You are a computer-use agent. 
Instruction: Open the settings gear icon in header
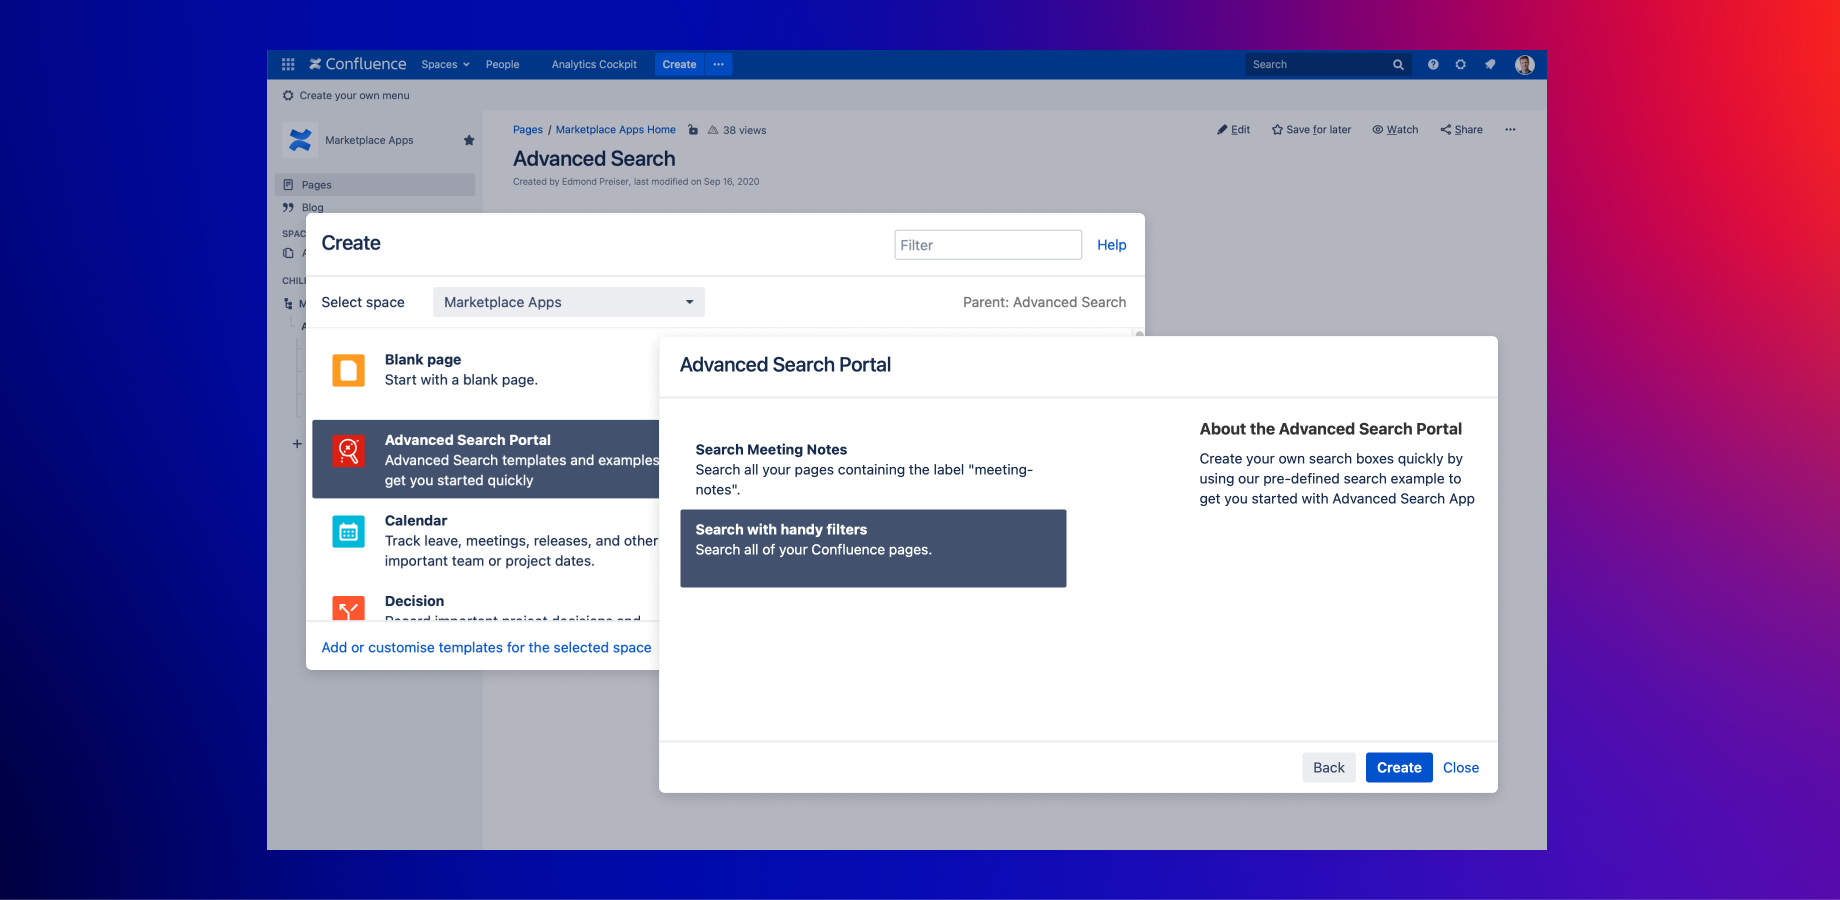coord(1461,64)
